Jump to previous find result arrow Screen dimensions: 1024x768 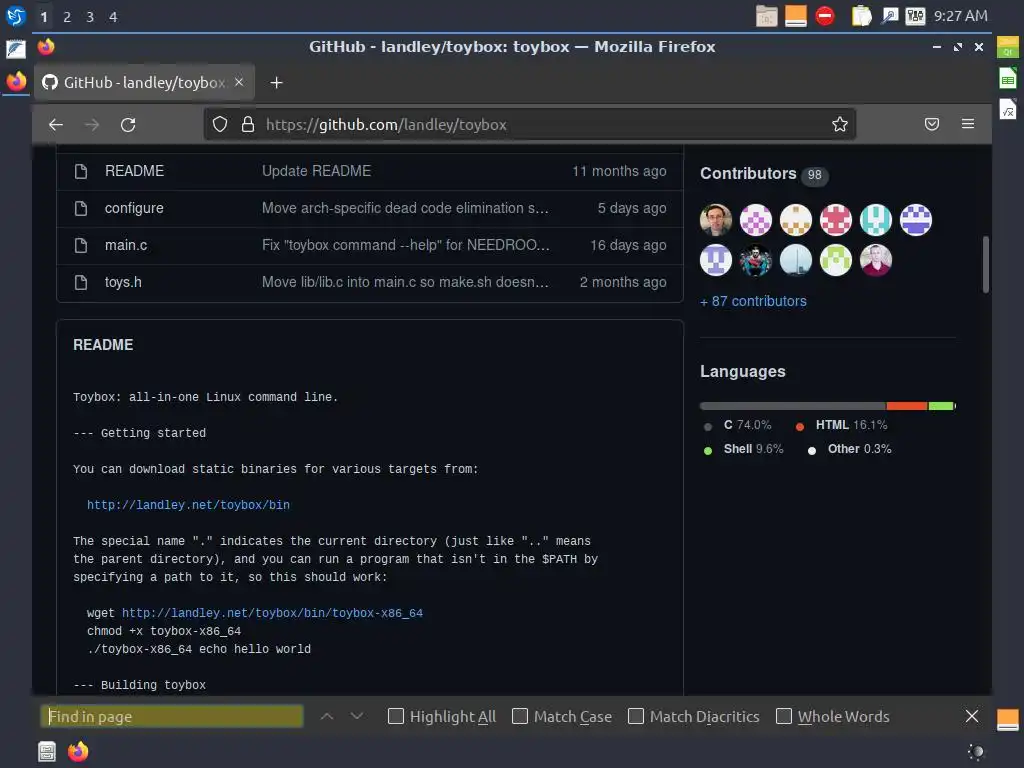pos(327,716)
